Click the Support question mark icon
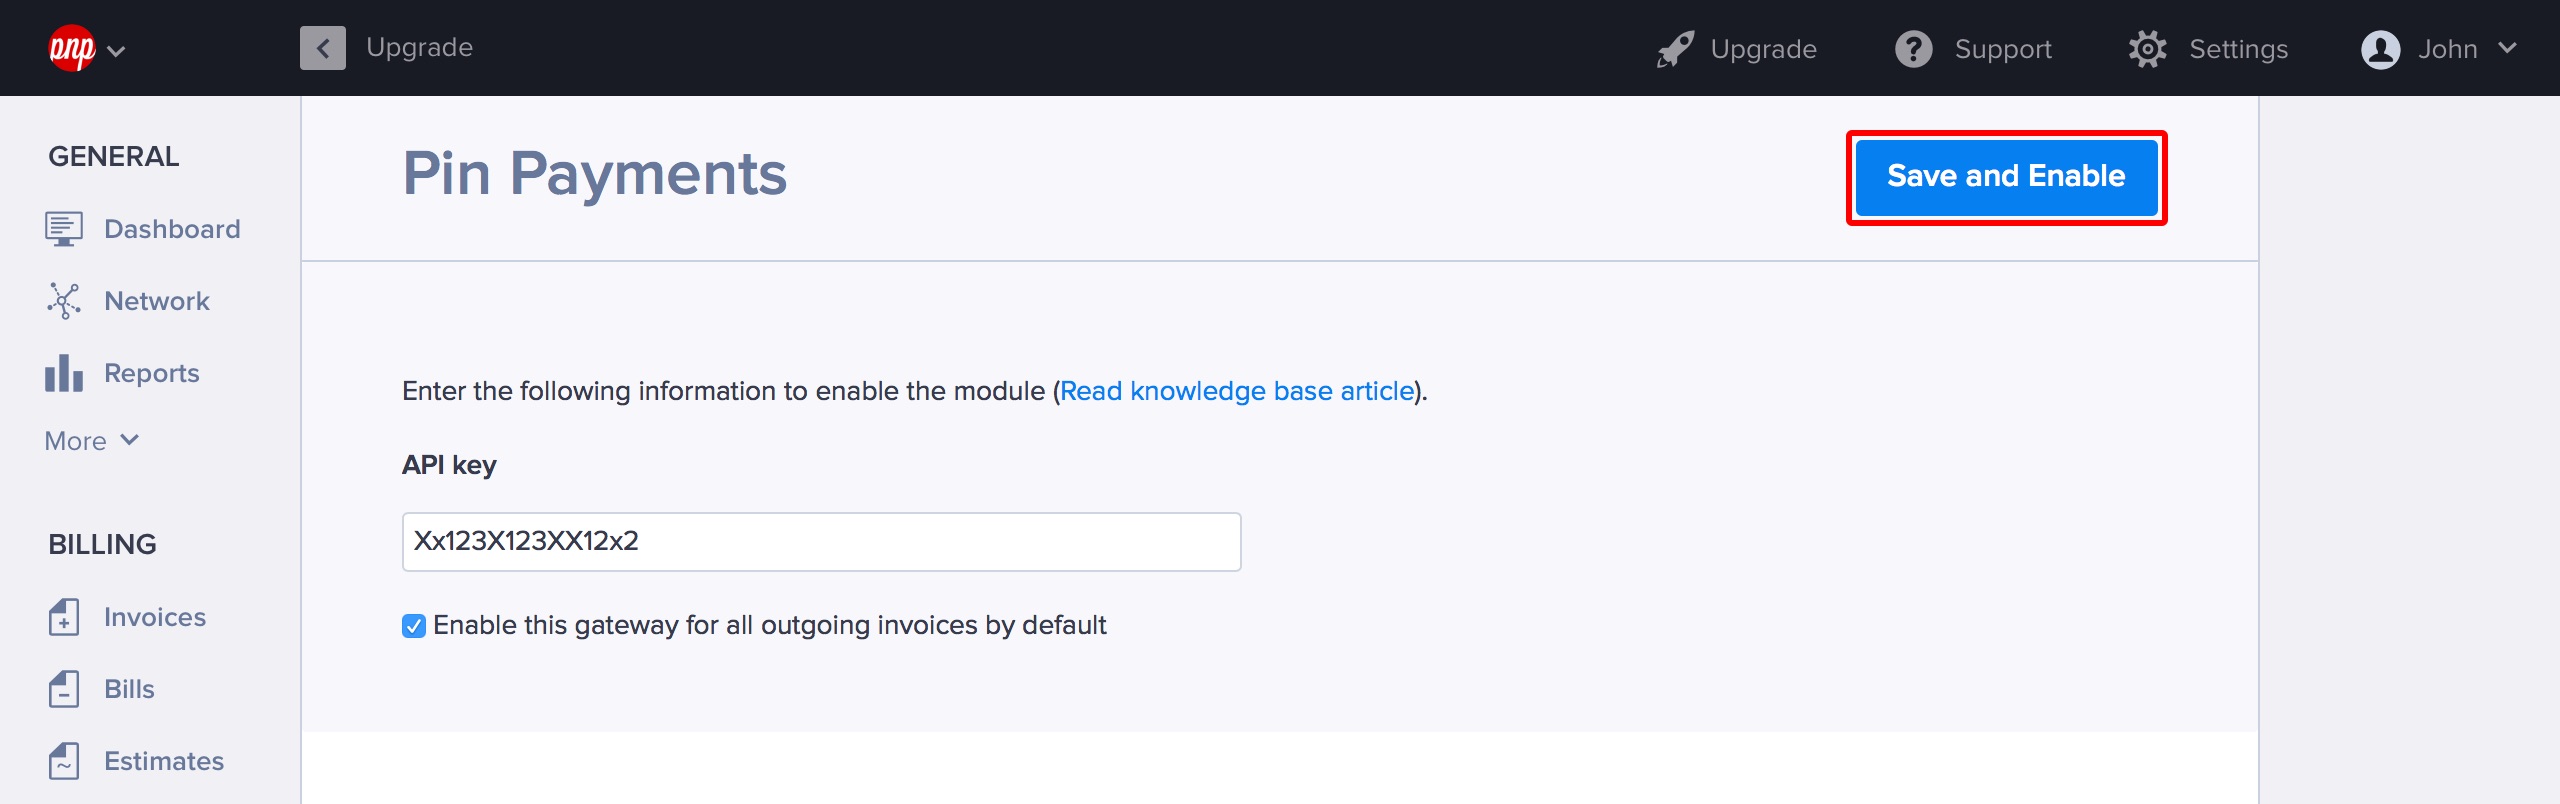2560x804 pixels. pyautogui.click(x=1914, y=49)
